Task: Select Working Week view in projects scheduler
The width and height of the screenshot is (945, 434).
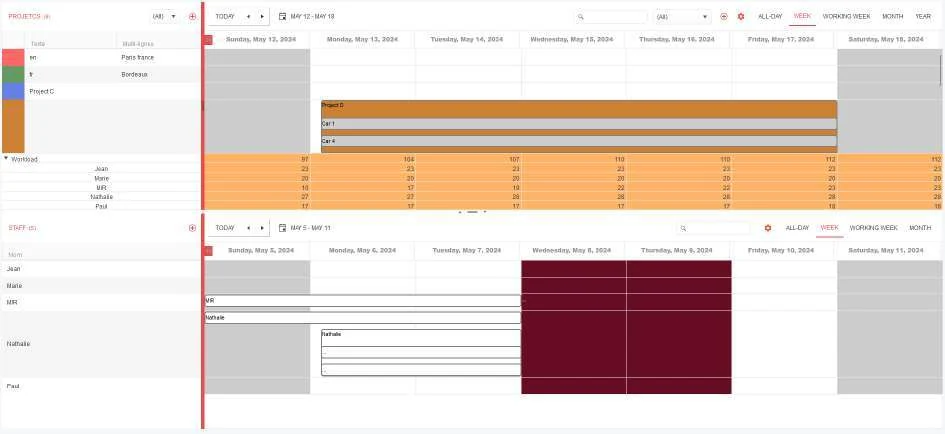Action: 846,17
